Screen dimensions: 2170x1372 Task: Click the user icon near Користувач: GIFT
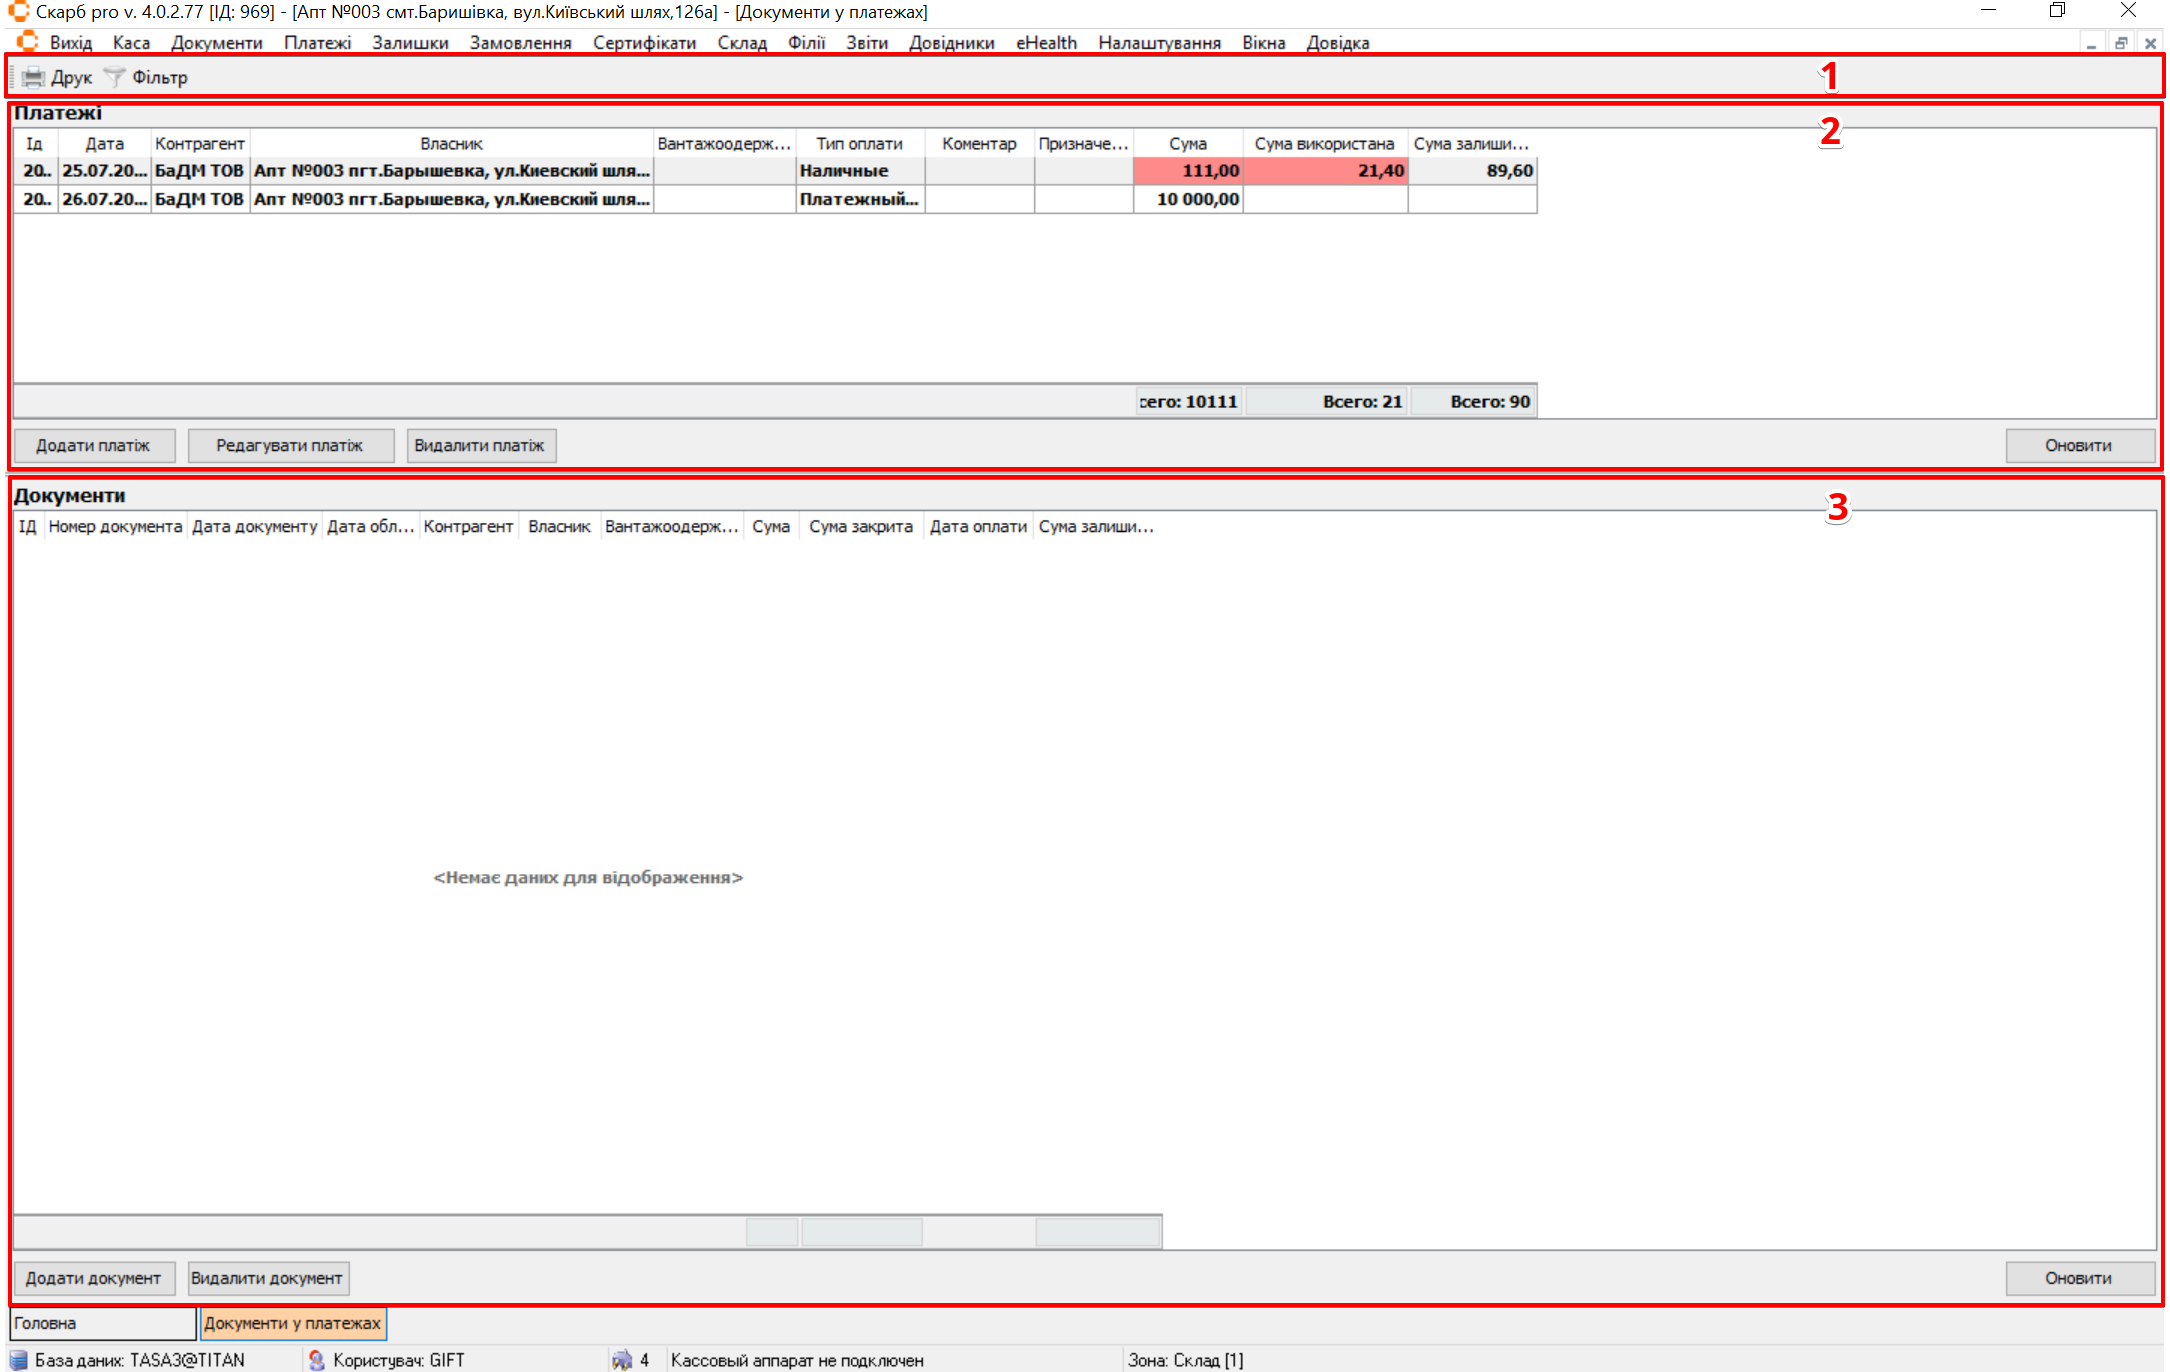pos(317,1360)
